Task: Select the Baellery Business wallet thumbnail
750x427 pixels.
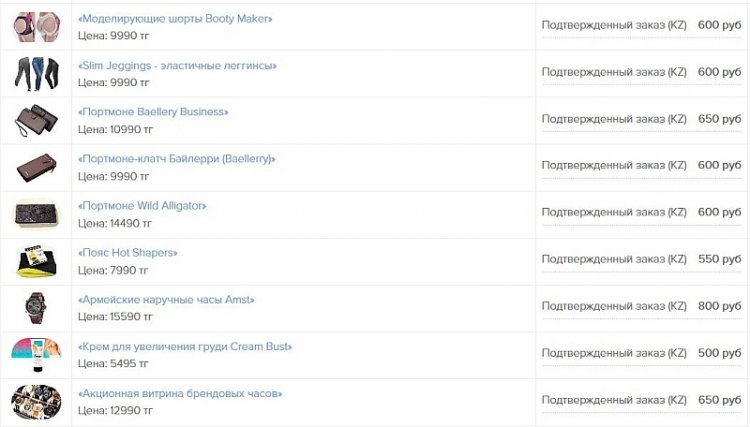Action: click(x=36, y=121)
